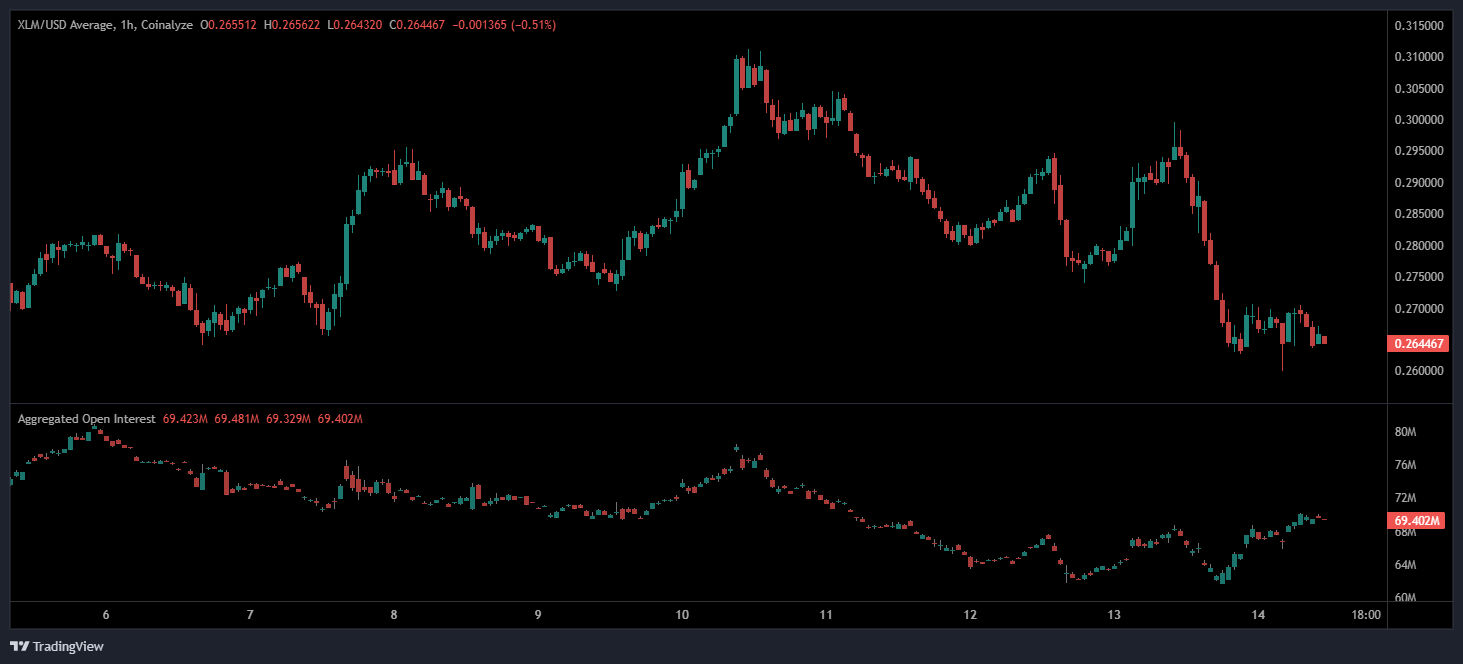Click the red current price tag 0.264467
The image size is (1463, 664).
coord(1418,344)
